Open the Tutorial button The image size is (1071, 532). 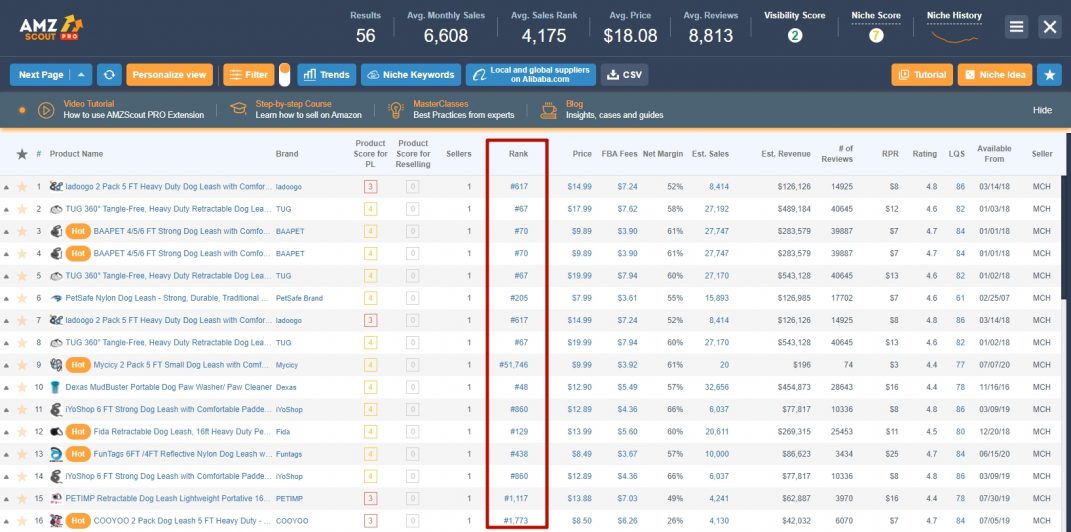[x=922, y=75]
